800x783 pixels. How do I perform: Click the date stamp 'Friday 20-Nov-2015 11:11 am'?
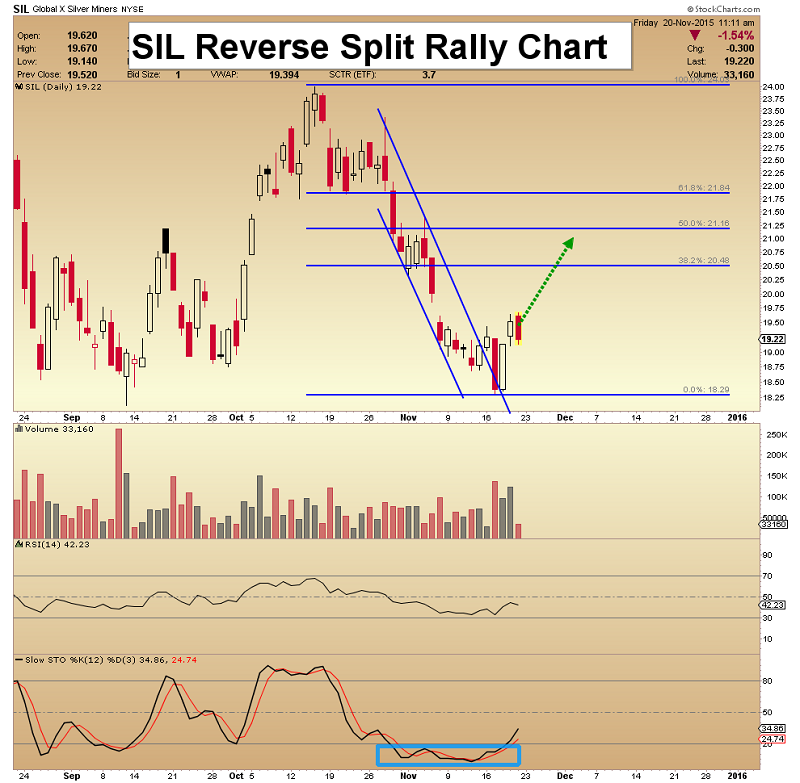click(x=694, y=22)
